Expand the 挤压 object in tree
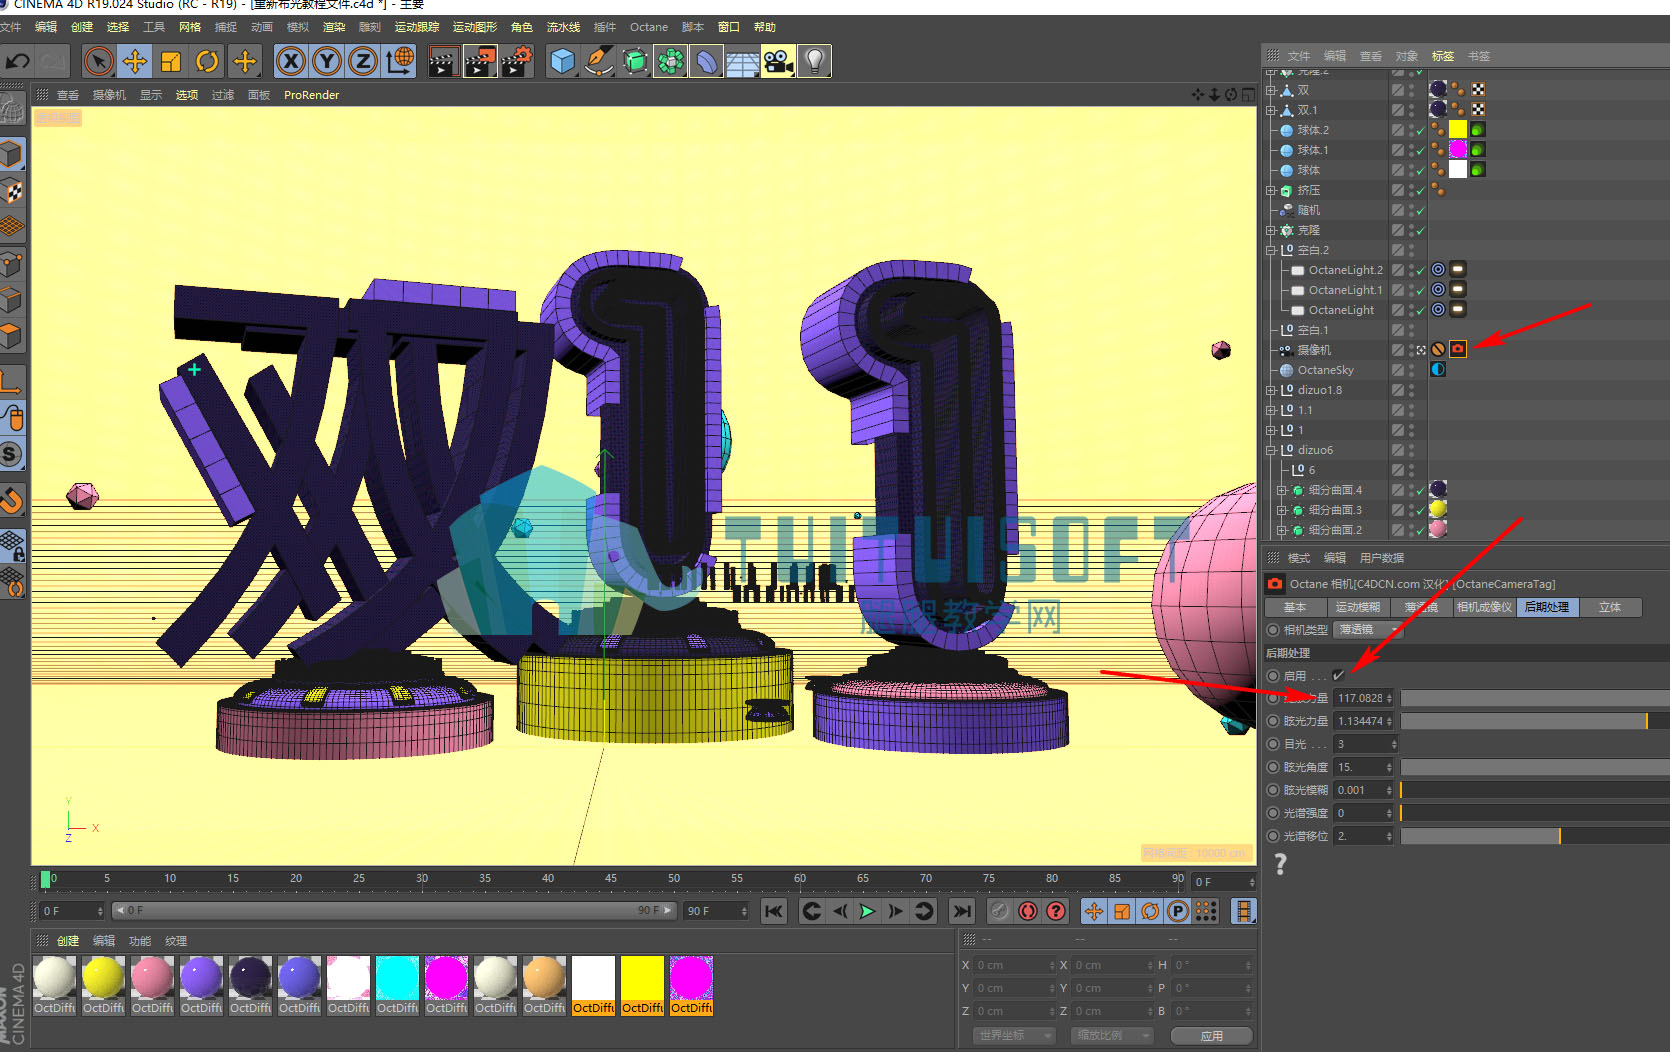 1271,190
